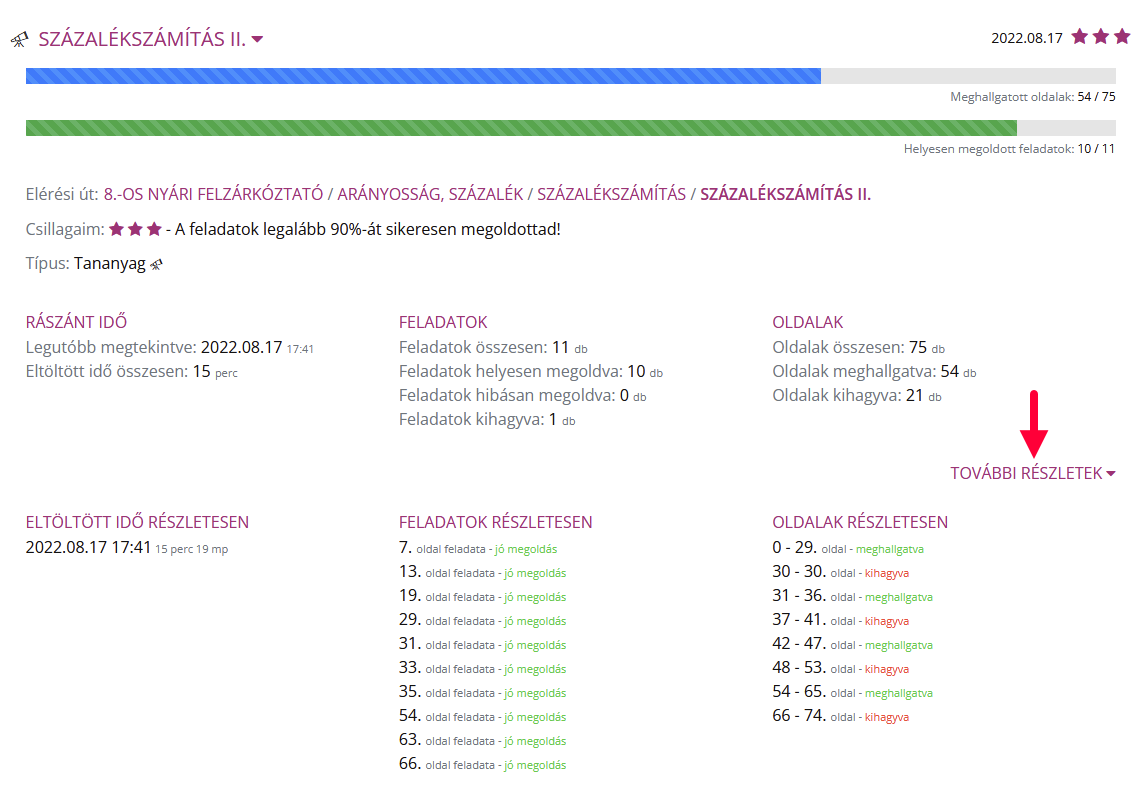1139x798 pixels.
Task: Click the green solved tasks progress bar
Action: tap(520, 128)
